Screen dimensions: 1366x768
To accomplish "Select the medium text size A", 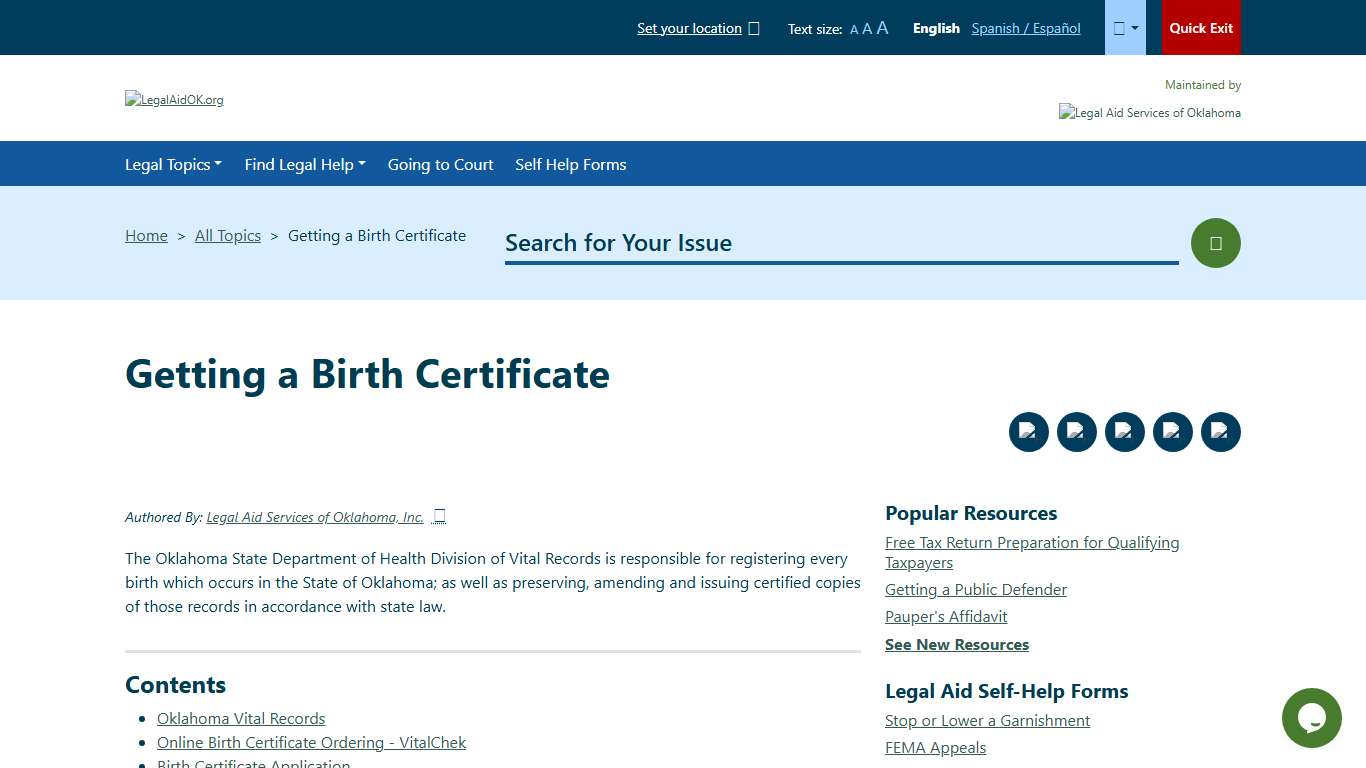I will (x=866, y=28).
